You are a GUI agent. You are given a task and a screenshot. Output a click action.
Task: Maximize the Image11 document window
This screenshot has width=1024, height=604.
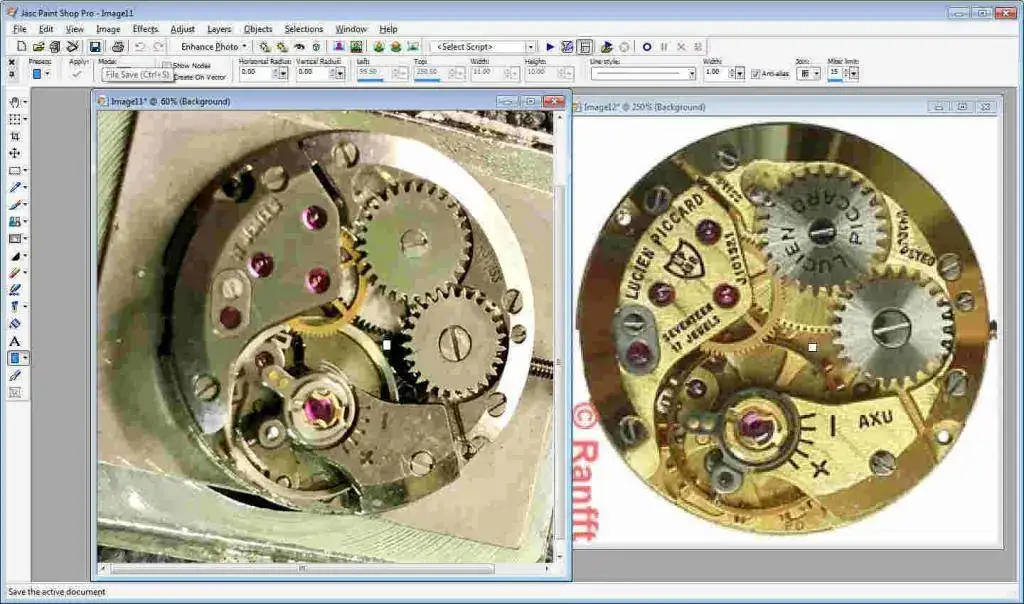tap(530, 101)
